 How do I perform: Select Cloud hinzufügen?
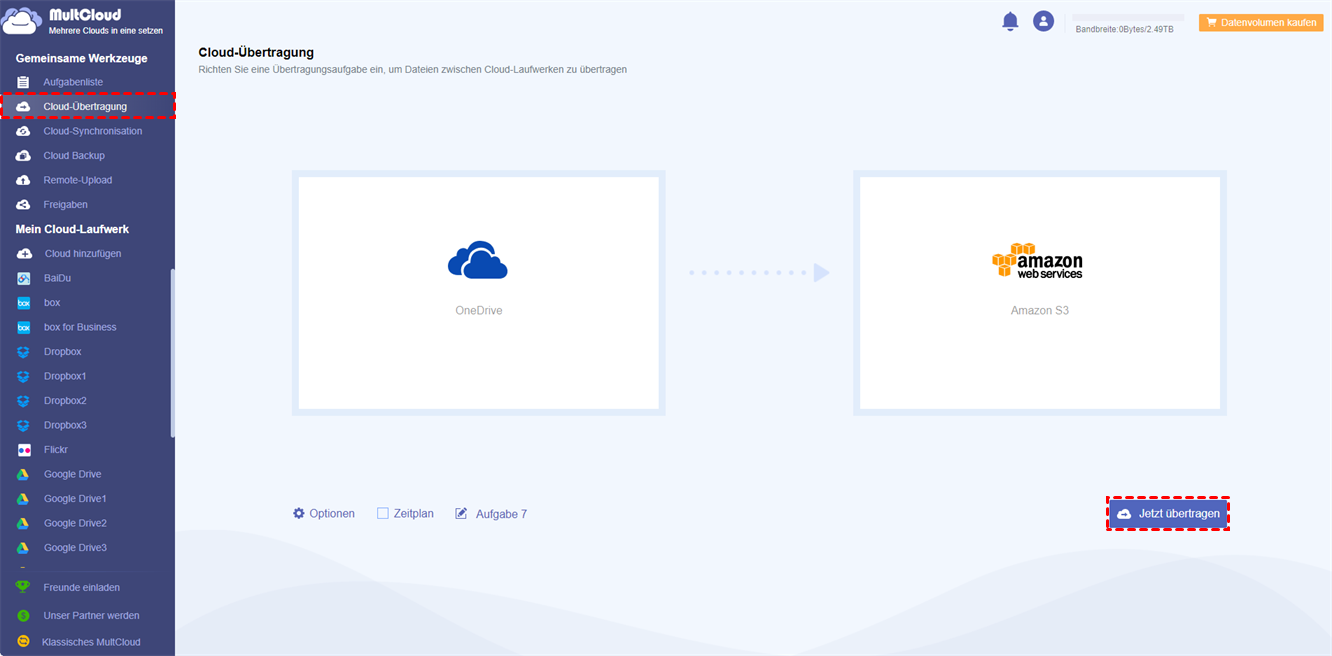pyautogui.click(x=83, y=254)
